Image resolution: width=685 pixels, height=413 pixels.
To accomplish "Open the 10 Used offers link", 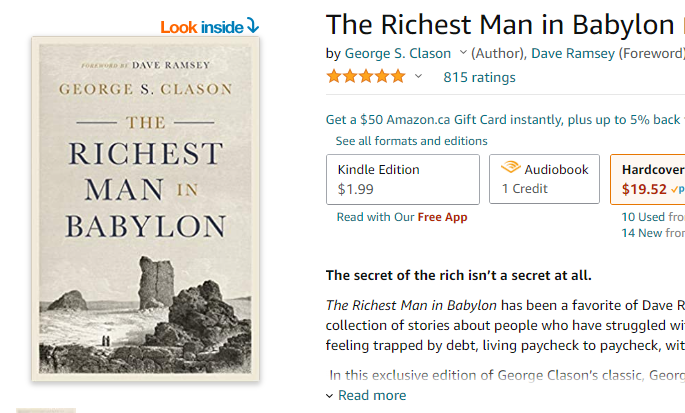I will pos(653,217).
